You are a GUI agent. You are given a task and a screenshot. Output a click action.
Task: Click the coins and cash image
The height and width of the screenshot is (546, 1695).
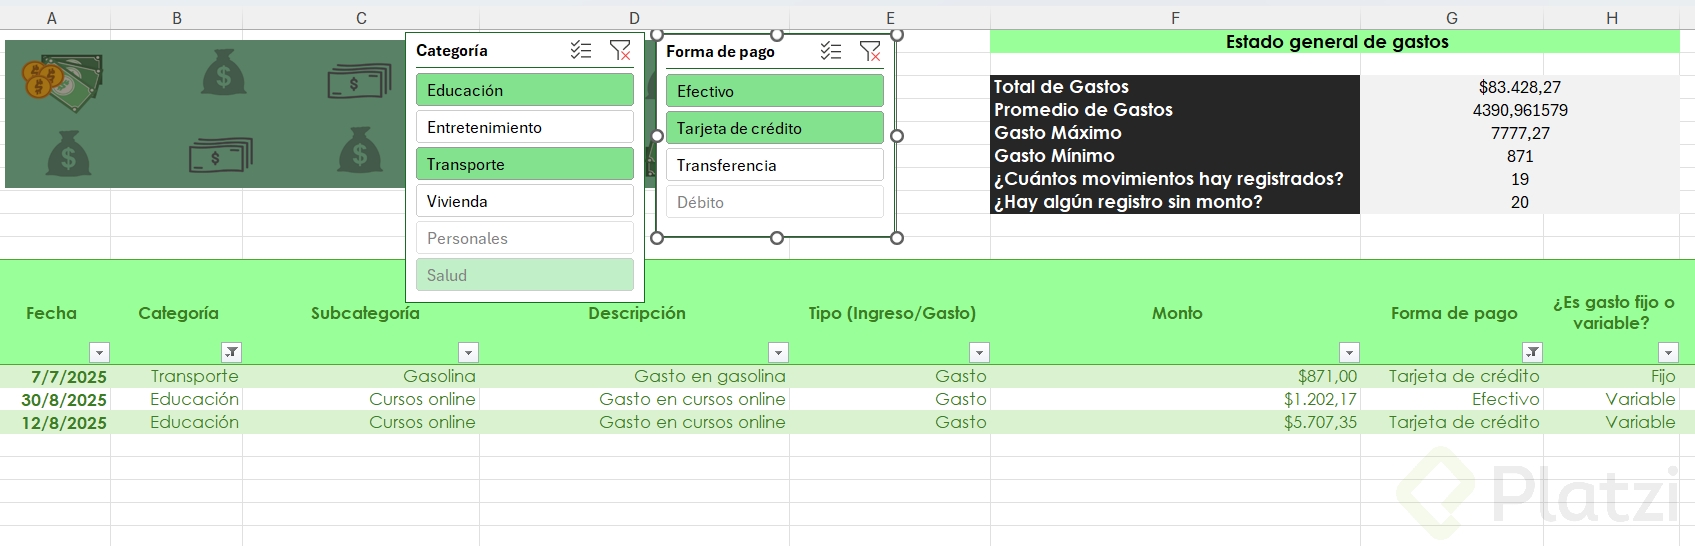pyautogui.click(x=62, y=79)
